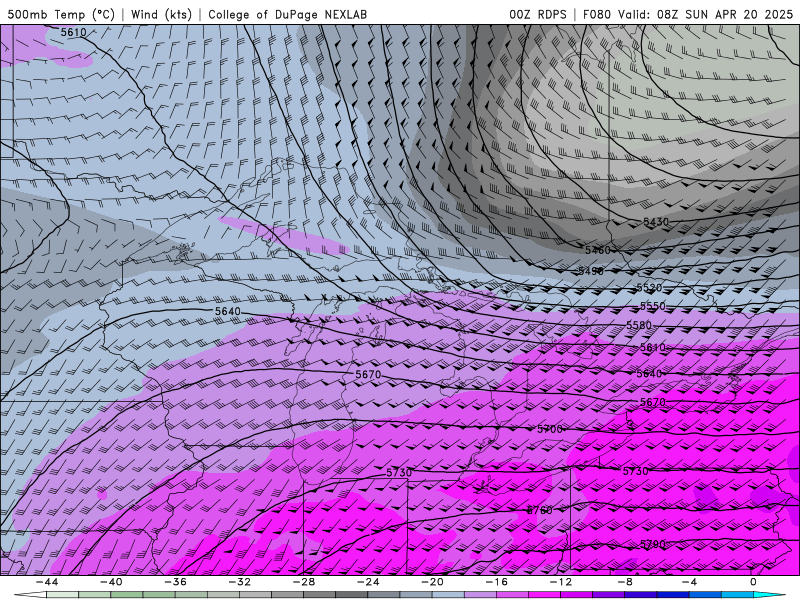Click the "F080 Valid: 08Z SUN APR 20 2025" text

(688, 14)
